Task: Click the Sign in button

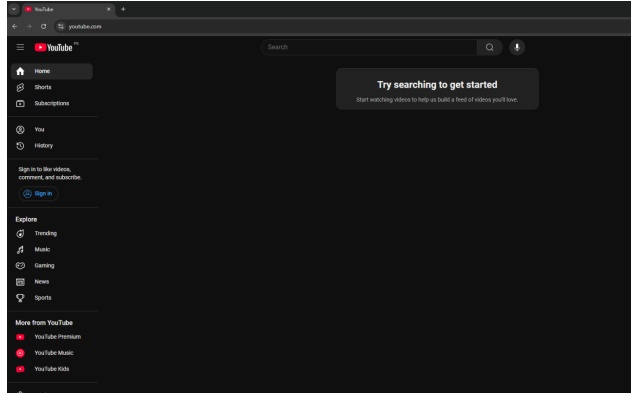Action: (38, 194)
